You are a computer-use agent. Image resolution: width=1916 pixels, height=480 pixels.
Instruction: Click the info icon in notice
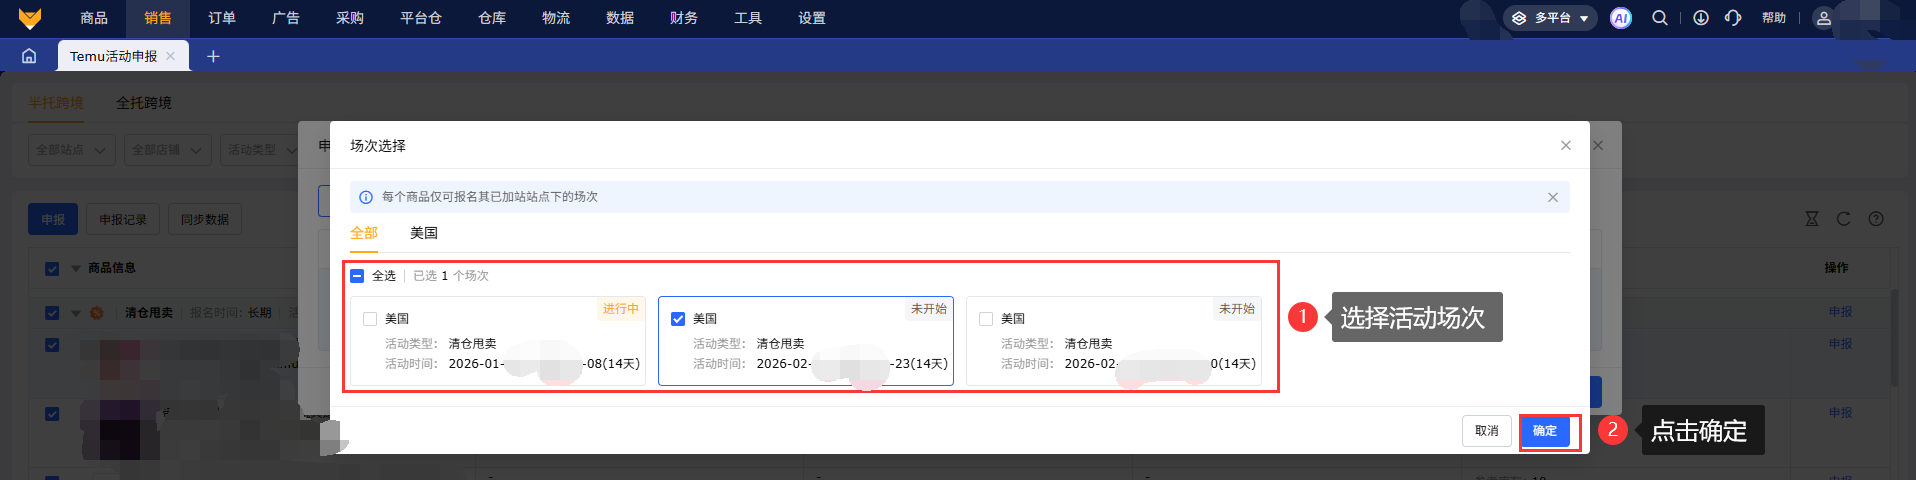tap(366, 197)
